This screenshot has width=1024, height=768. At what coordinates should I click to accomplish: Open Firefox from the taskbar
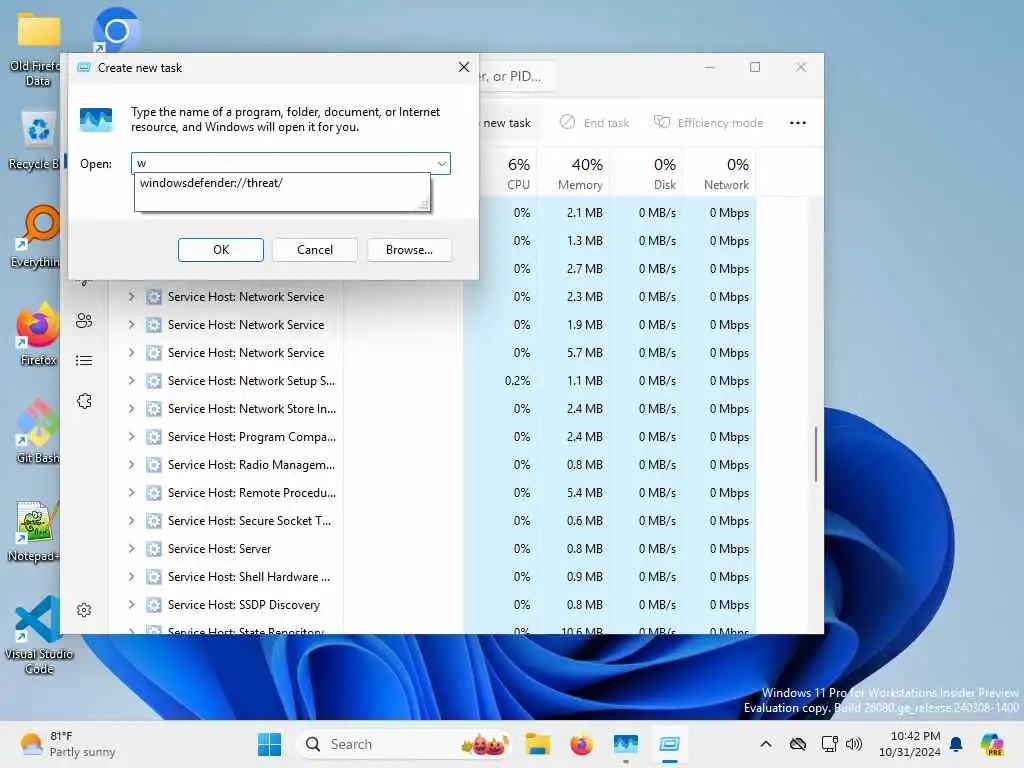point(581,744)
